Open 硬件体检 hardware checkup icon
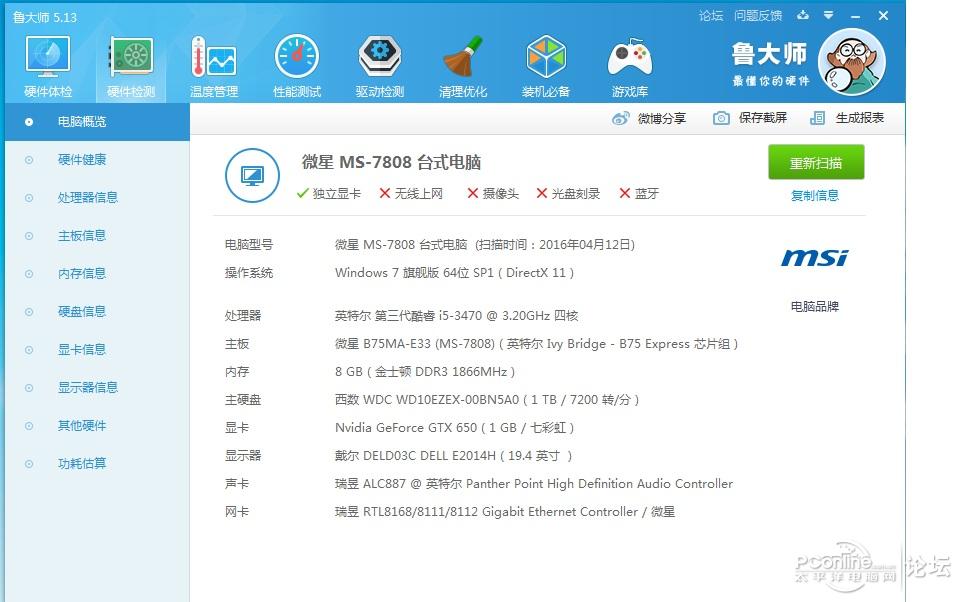Image resolution: width=960 pixels, height=602 pixels. pos(48,57)
